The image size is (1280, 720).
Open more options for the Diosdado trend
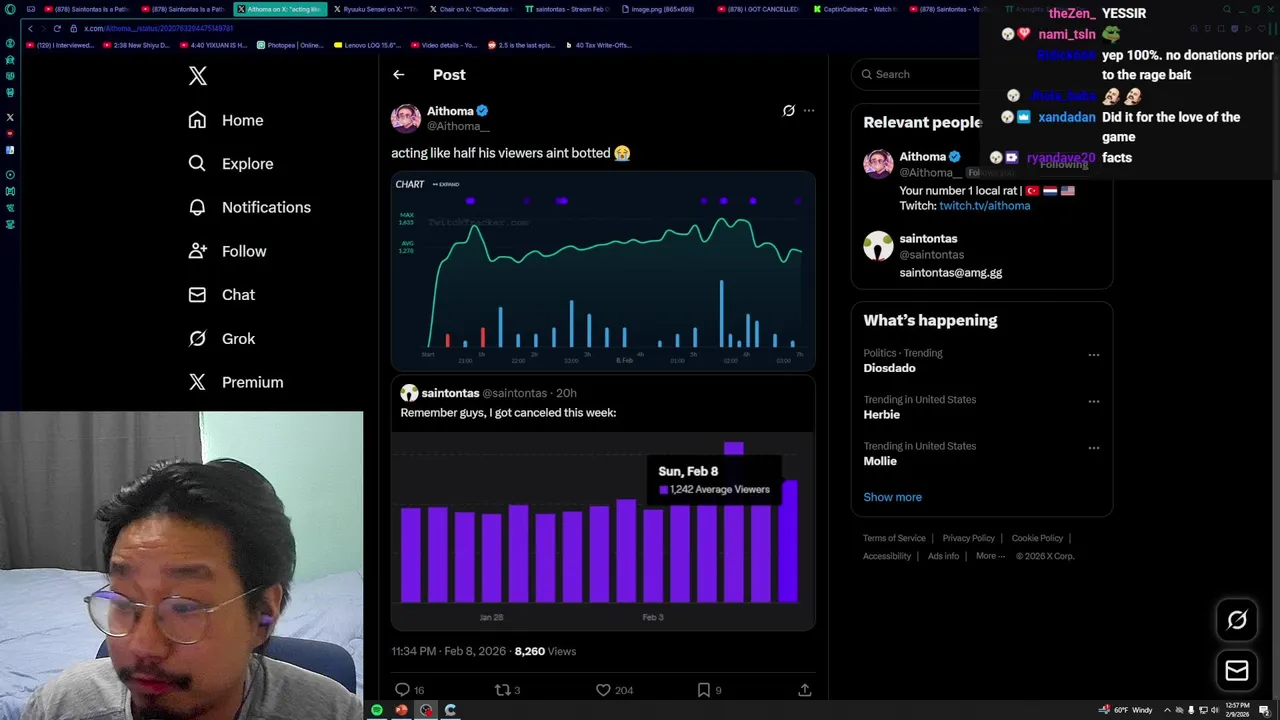pyautogui.click(x=1093, y=355)
